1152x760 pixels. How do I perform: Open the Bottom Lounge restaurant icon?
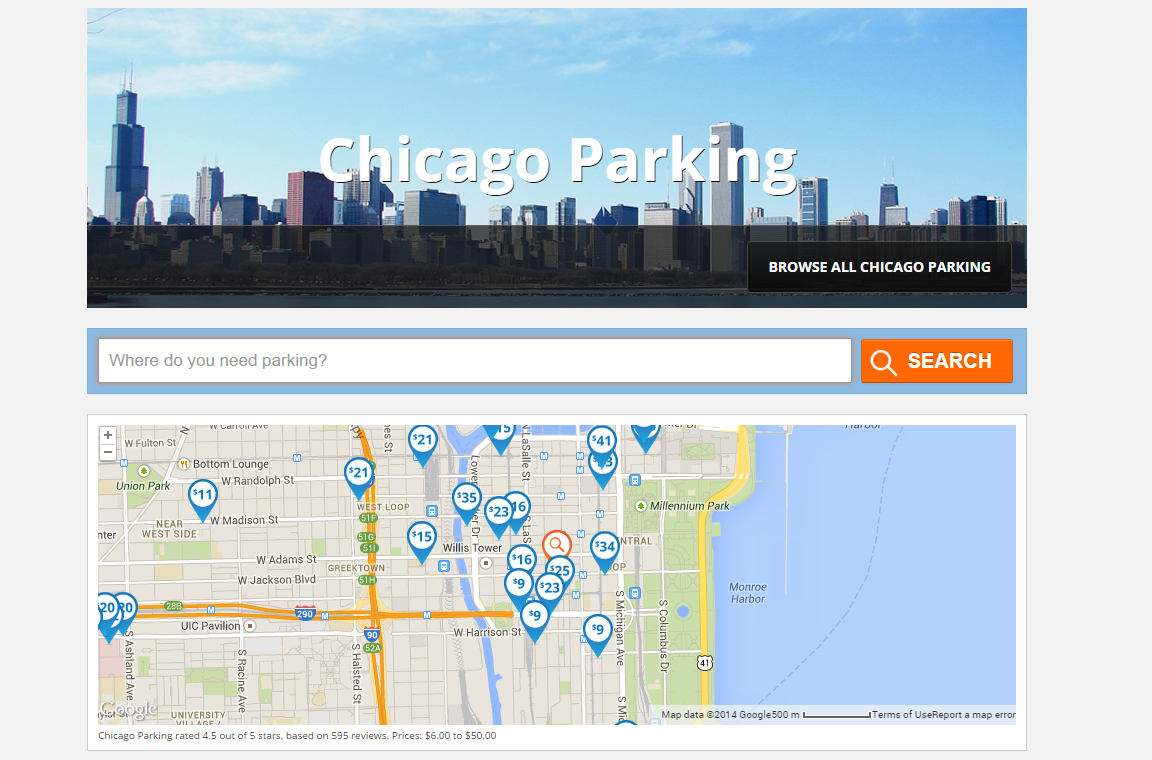(184, 464)
